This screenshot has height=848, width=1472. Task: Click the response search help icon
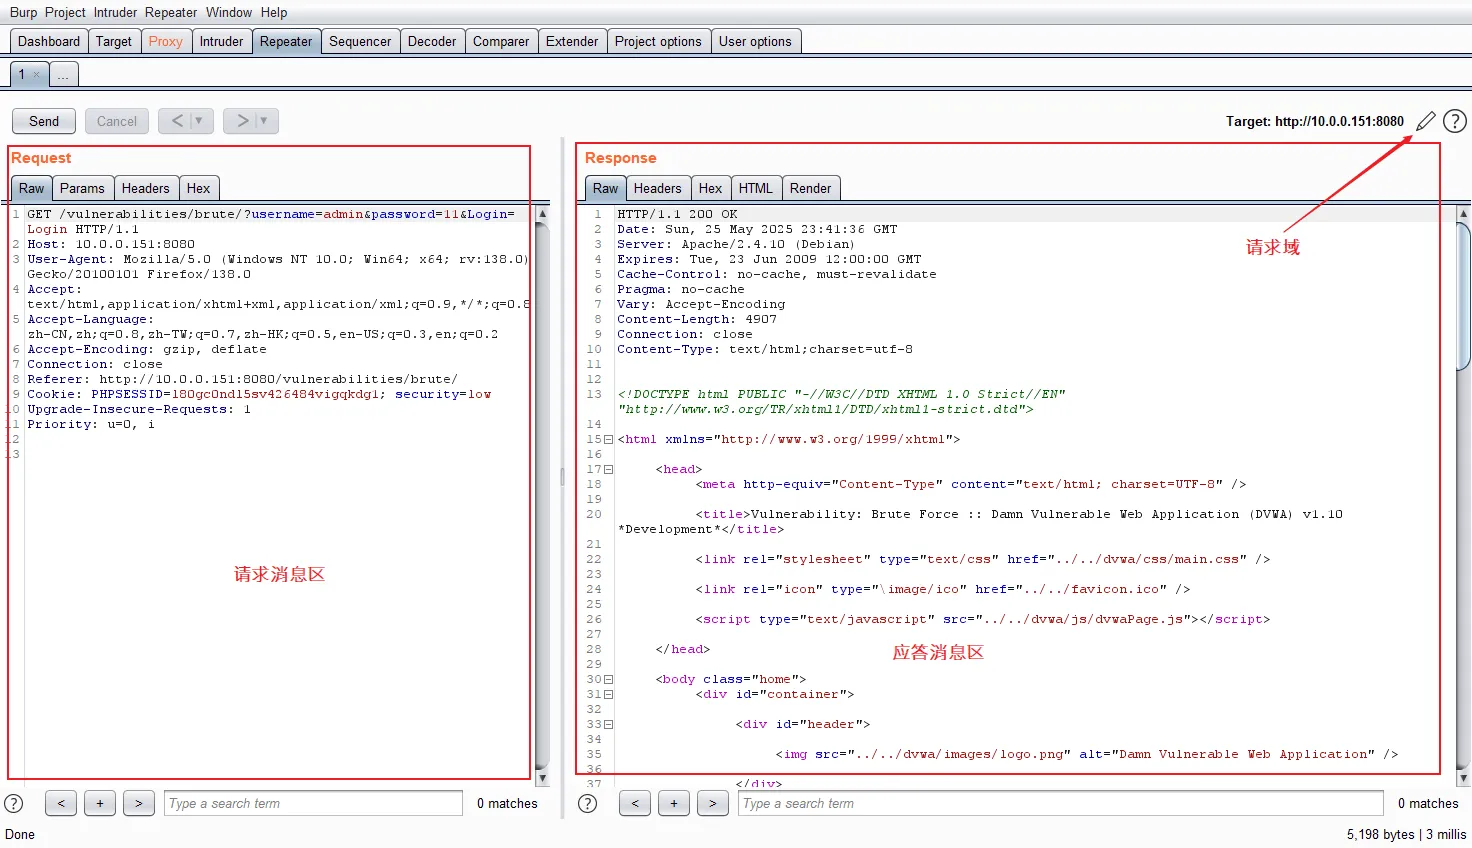coord(588,803)
